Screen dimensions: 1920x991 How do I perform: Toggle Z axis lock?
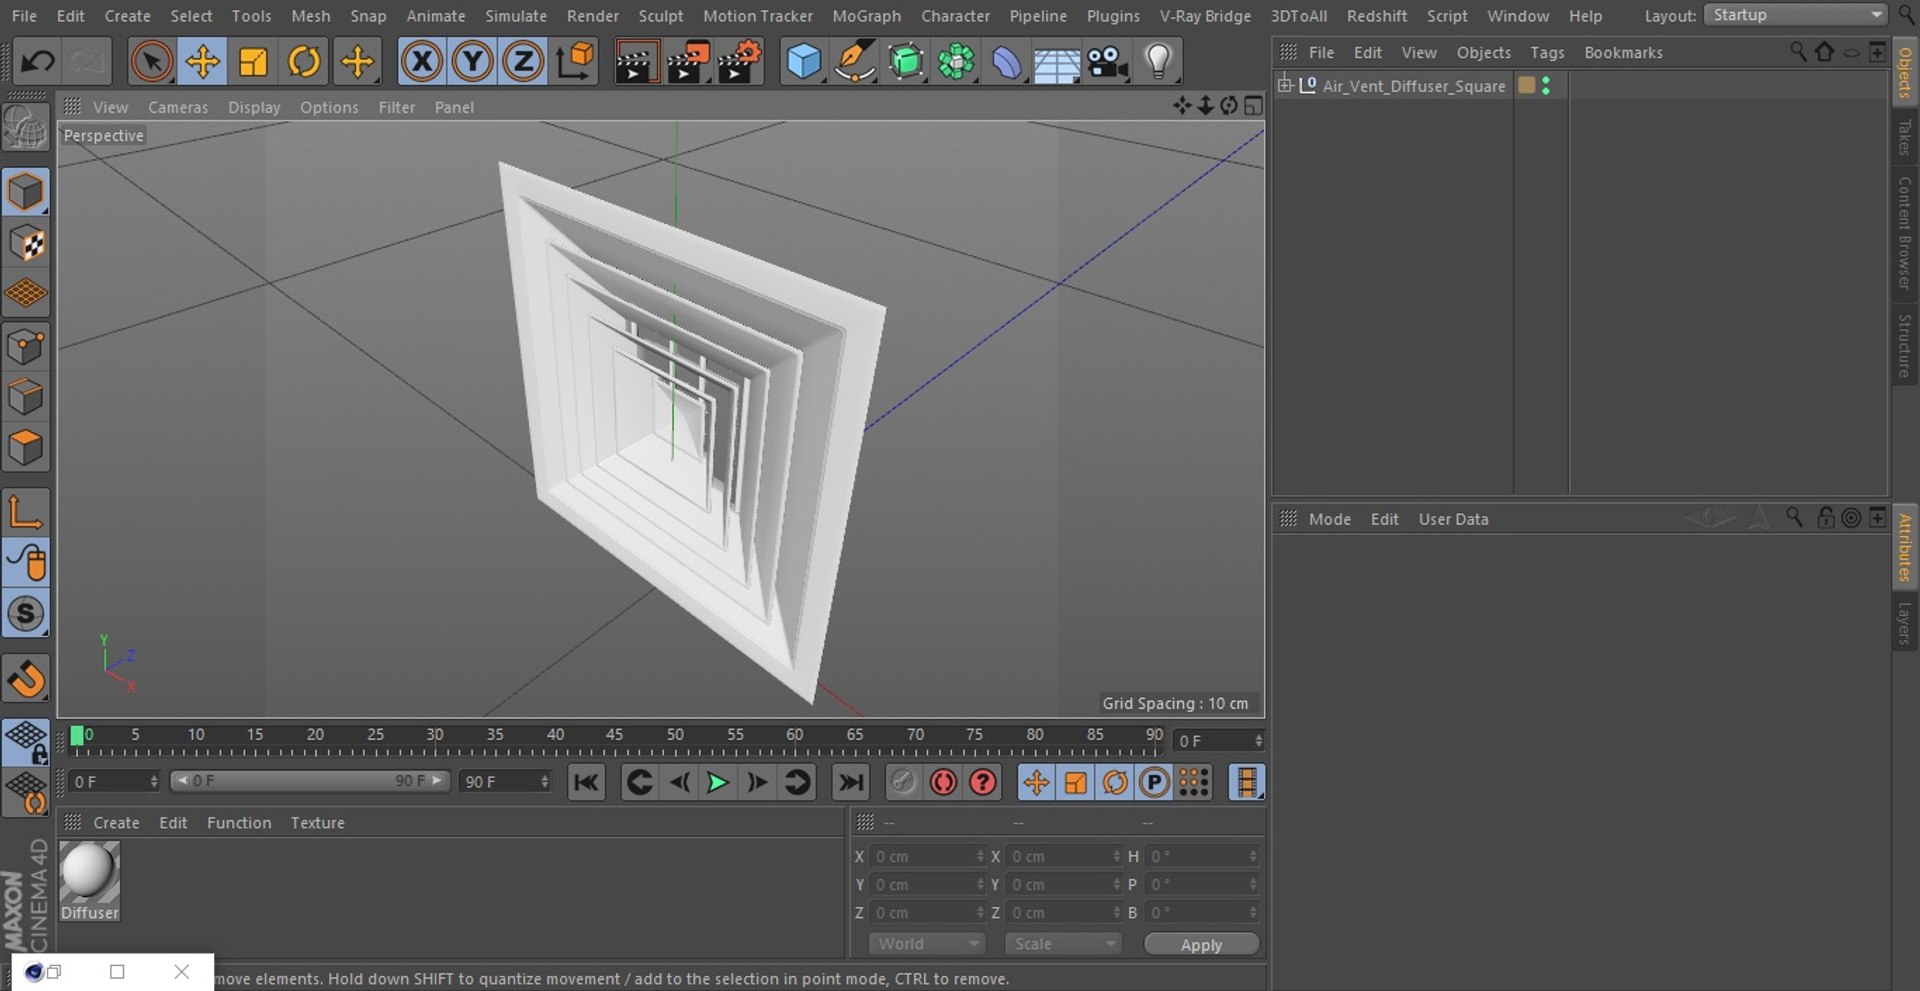(x=523, y=62)
